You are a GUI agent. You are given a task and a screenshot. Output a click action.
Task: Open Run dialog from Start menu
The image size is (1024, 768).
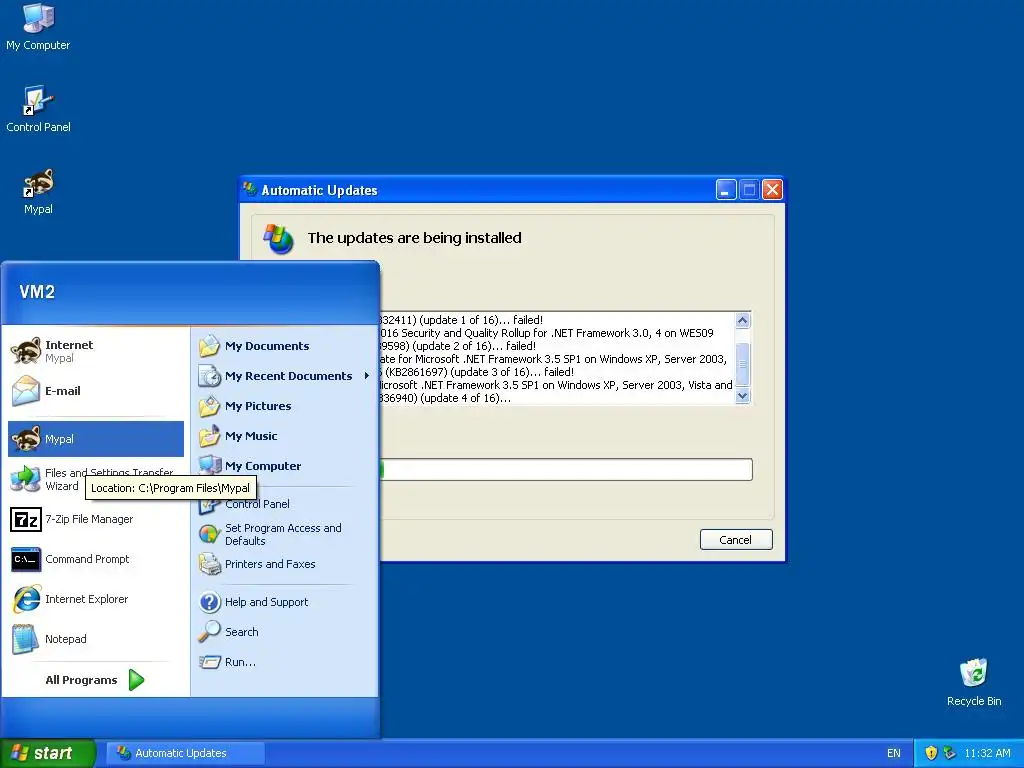tap(284, 662)
